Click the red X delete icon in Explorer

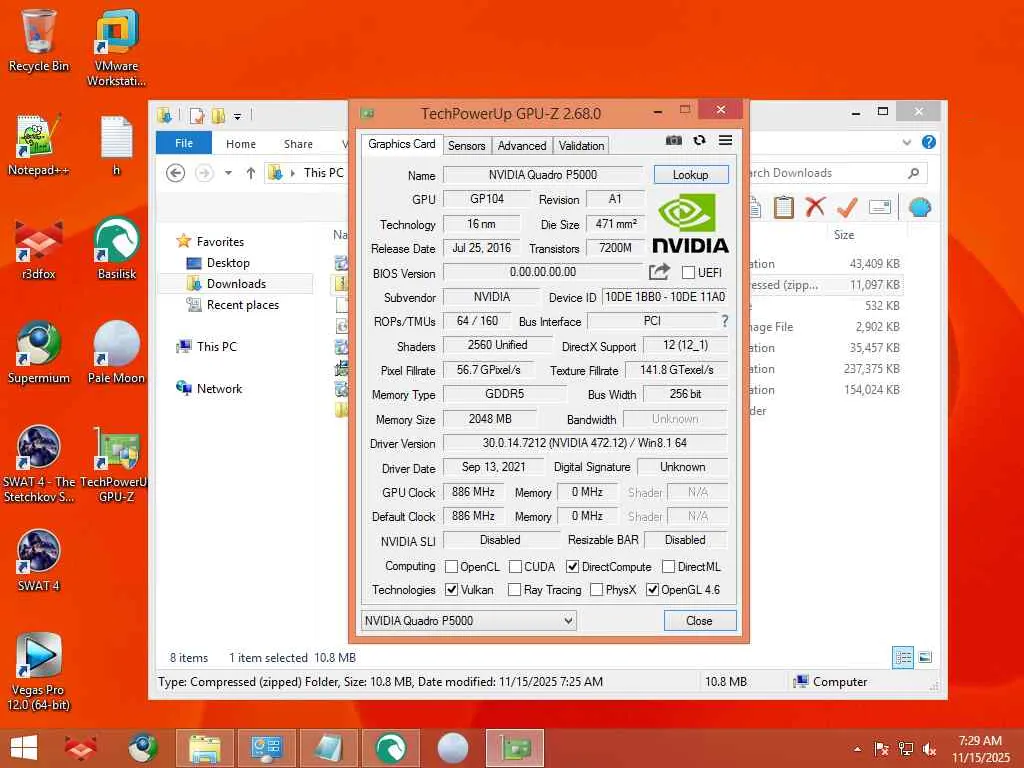tap(815, 207)
